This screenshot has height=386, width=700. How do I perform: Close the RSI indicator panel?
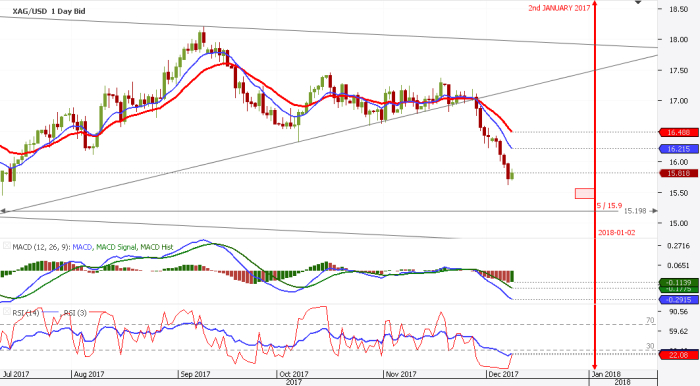coord(7,311)
